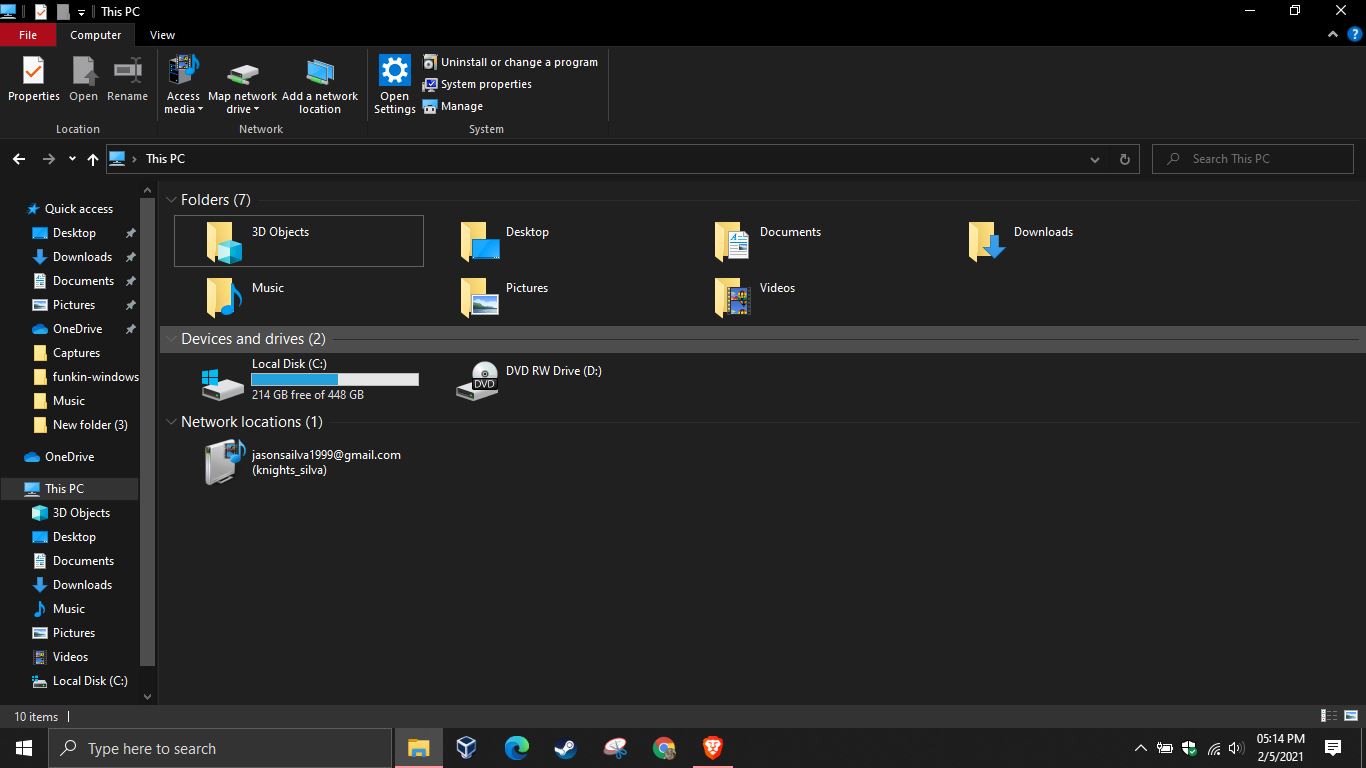Switch to the Computer ribbon tab

96,34
